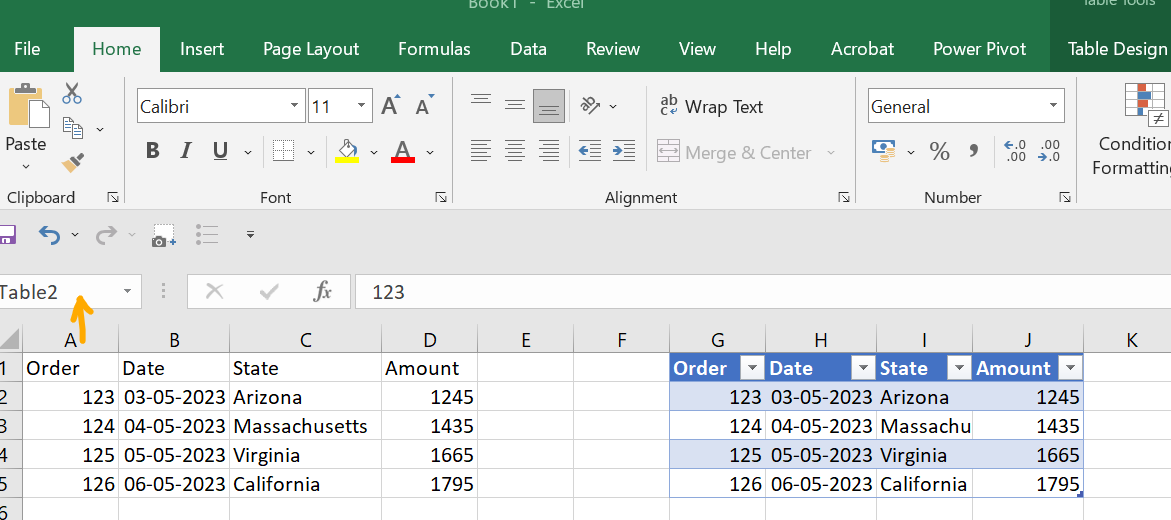Increase font size with the larger A icon
1171x520 pixels.
390,106
